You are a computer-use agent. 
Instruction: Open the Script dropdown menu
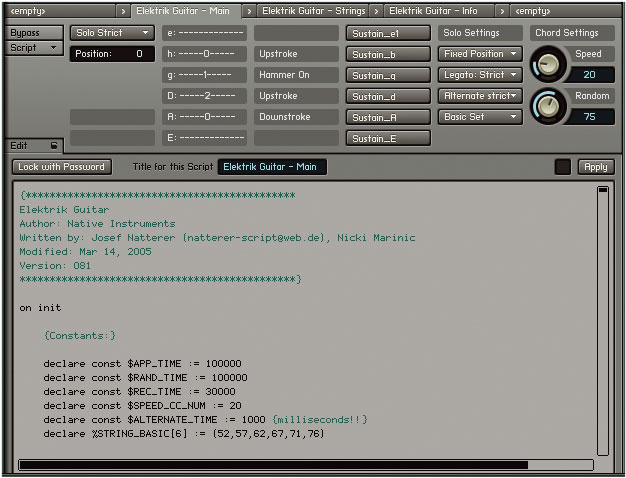[x=34, y=48]
